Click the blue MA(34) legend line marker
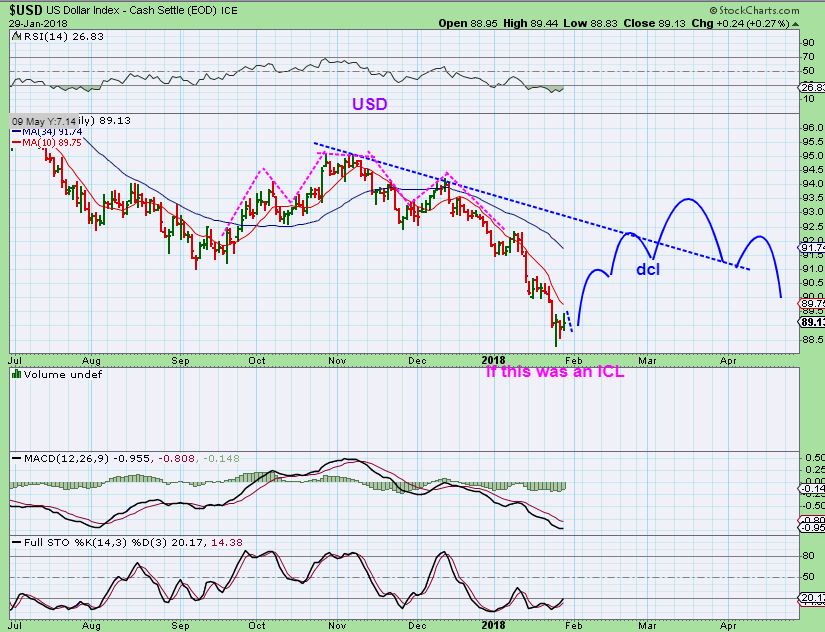825x632 pixels. click(x=15, y=131)
